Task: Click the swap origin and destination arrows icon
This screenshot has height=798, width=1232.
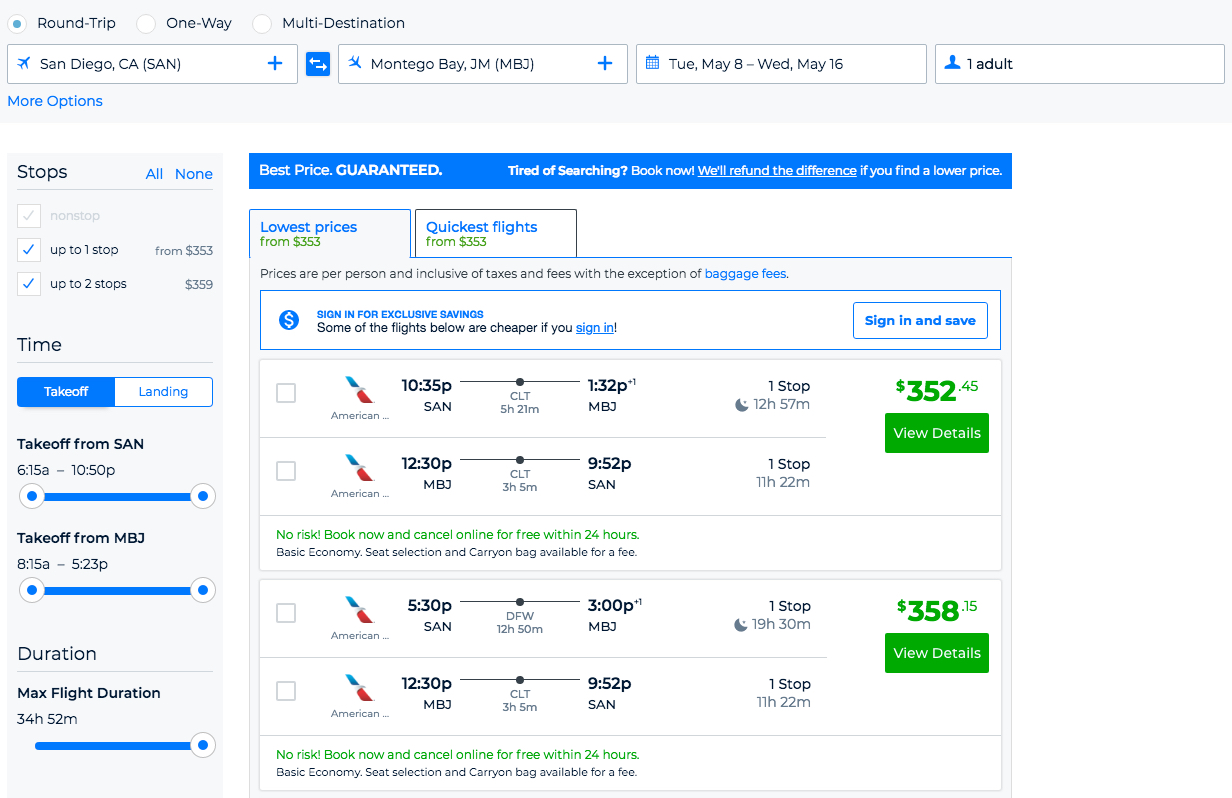Action: pyautogui.click(x=317, y=64)
